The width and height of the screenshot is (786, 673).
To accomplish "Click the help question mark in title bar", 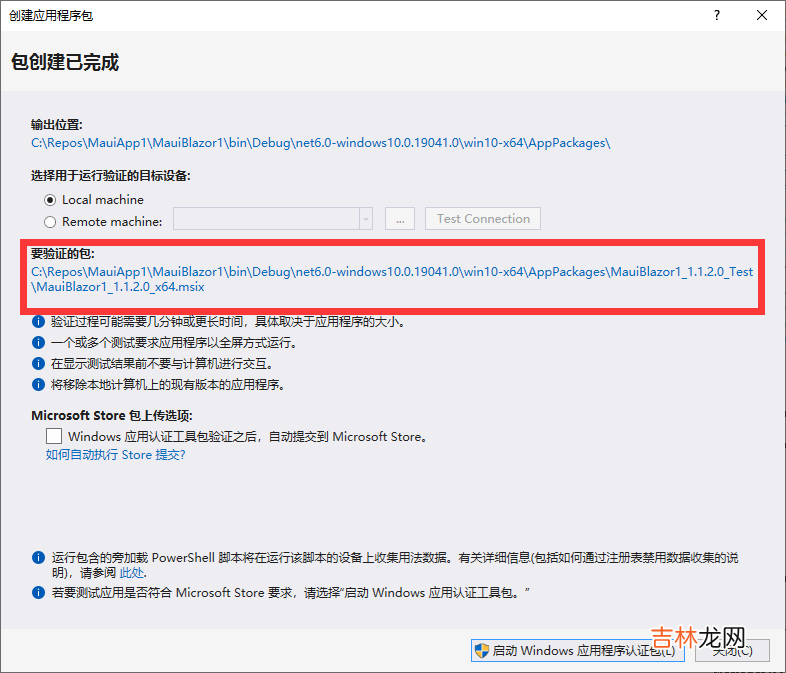I will pos(716,16).
